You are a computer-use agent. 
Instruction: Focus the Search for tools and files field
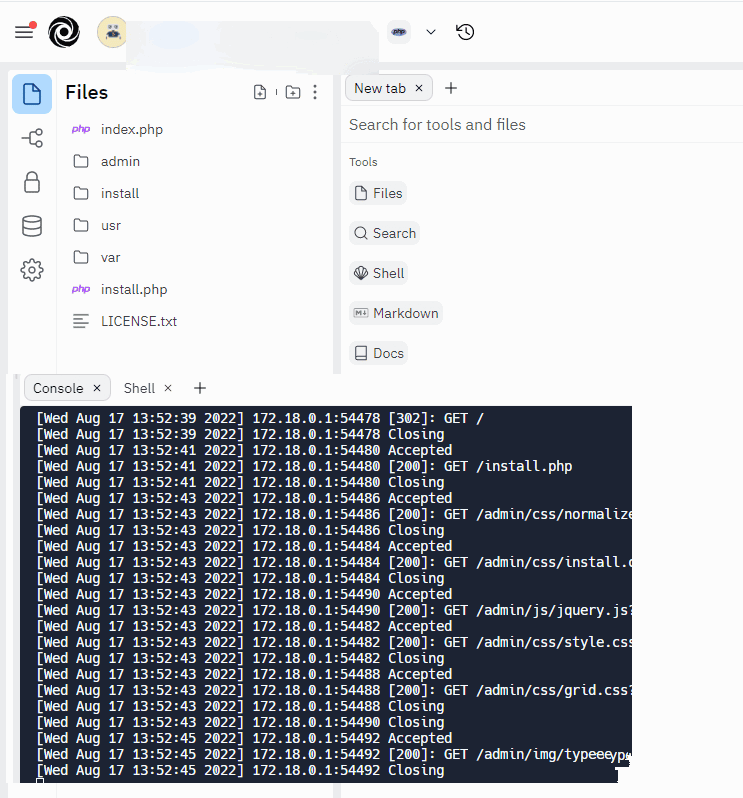click(x=542, y=125)
